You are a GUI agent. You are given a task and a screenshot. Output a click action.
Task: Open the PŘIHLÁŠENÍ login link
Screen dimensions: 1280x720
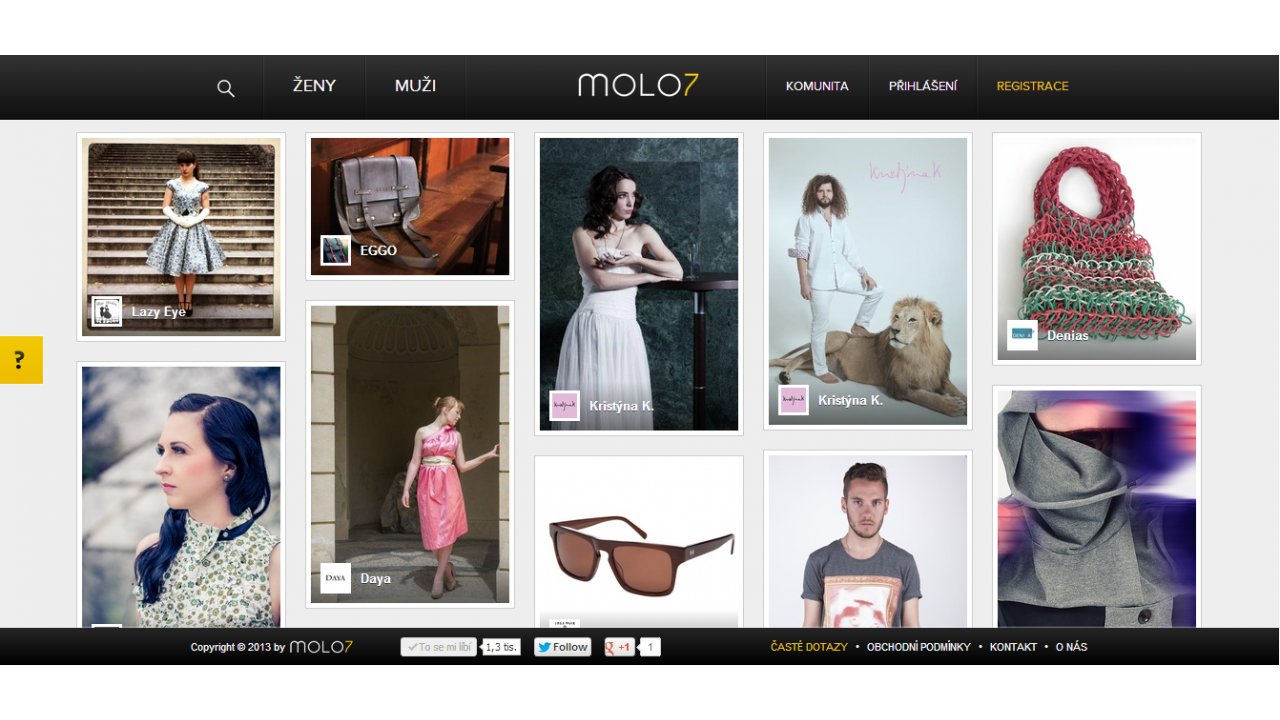[923, 86]
